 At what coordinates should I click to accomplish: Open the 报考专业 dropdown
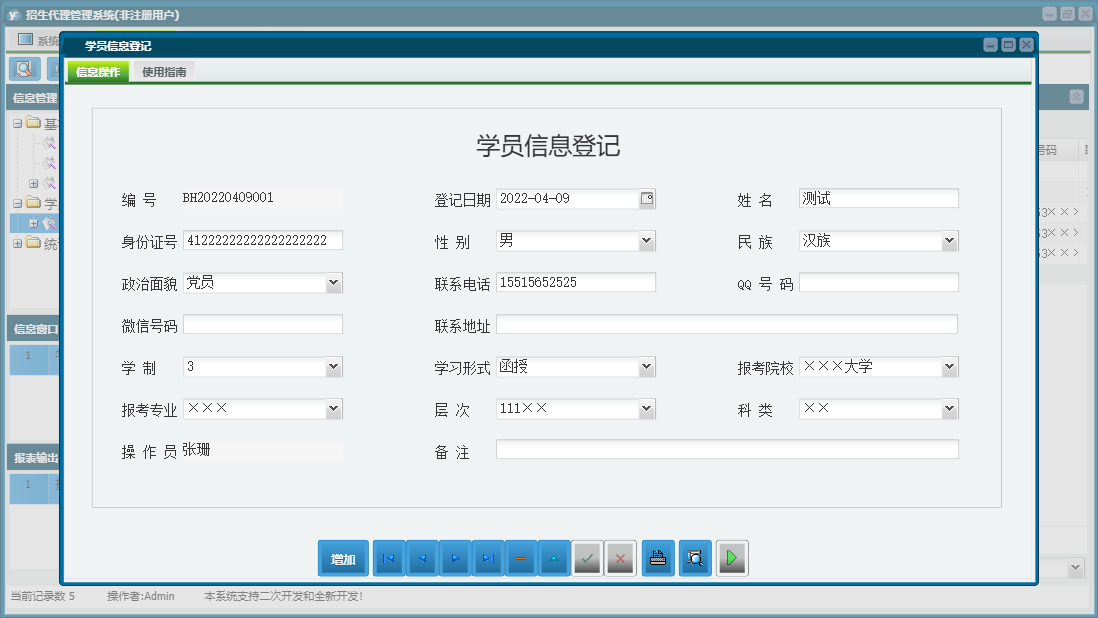[334, 409]
